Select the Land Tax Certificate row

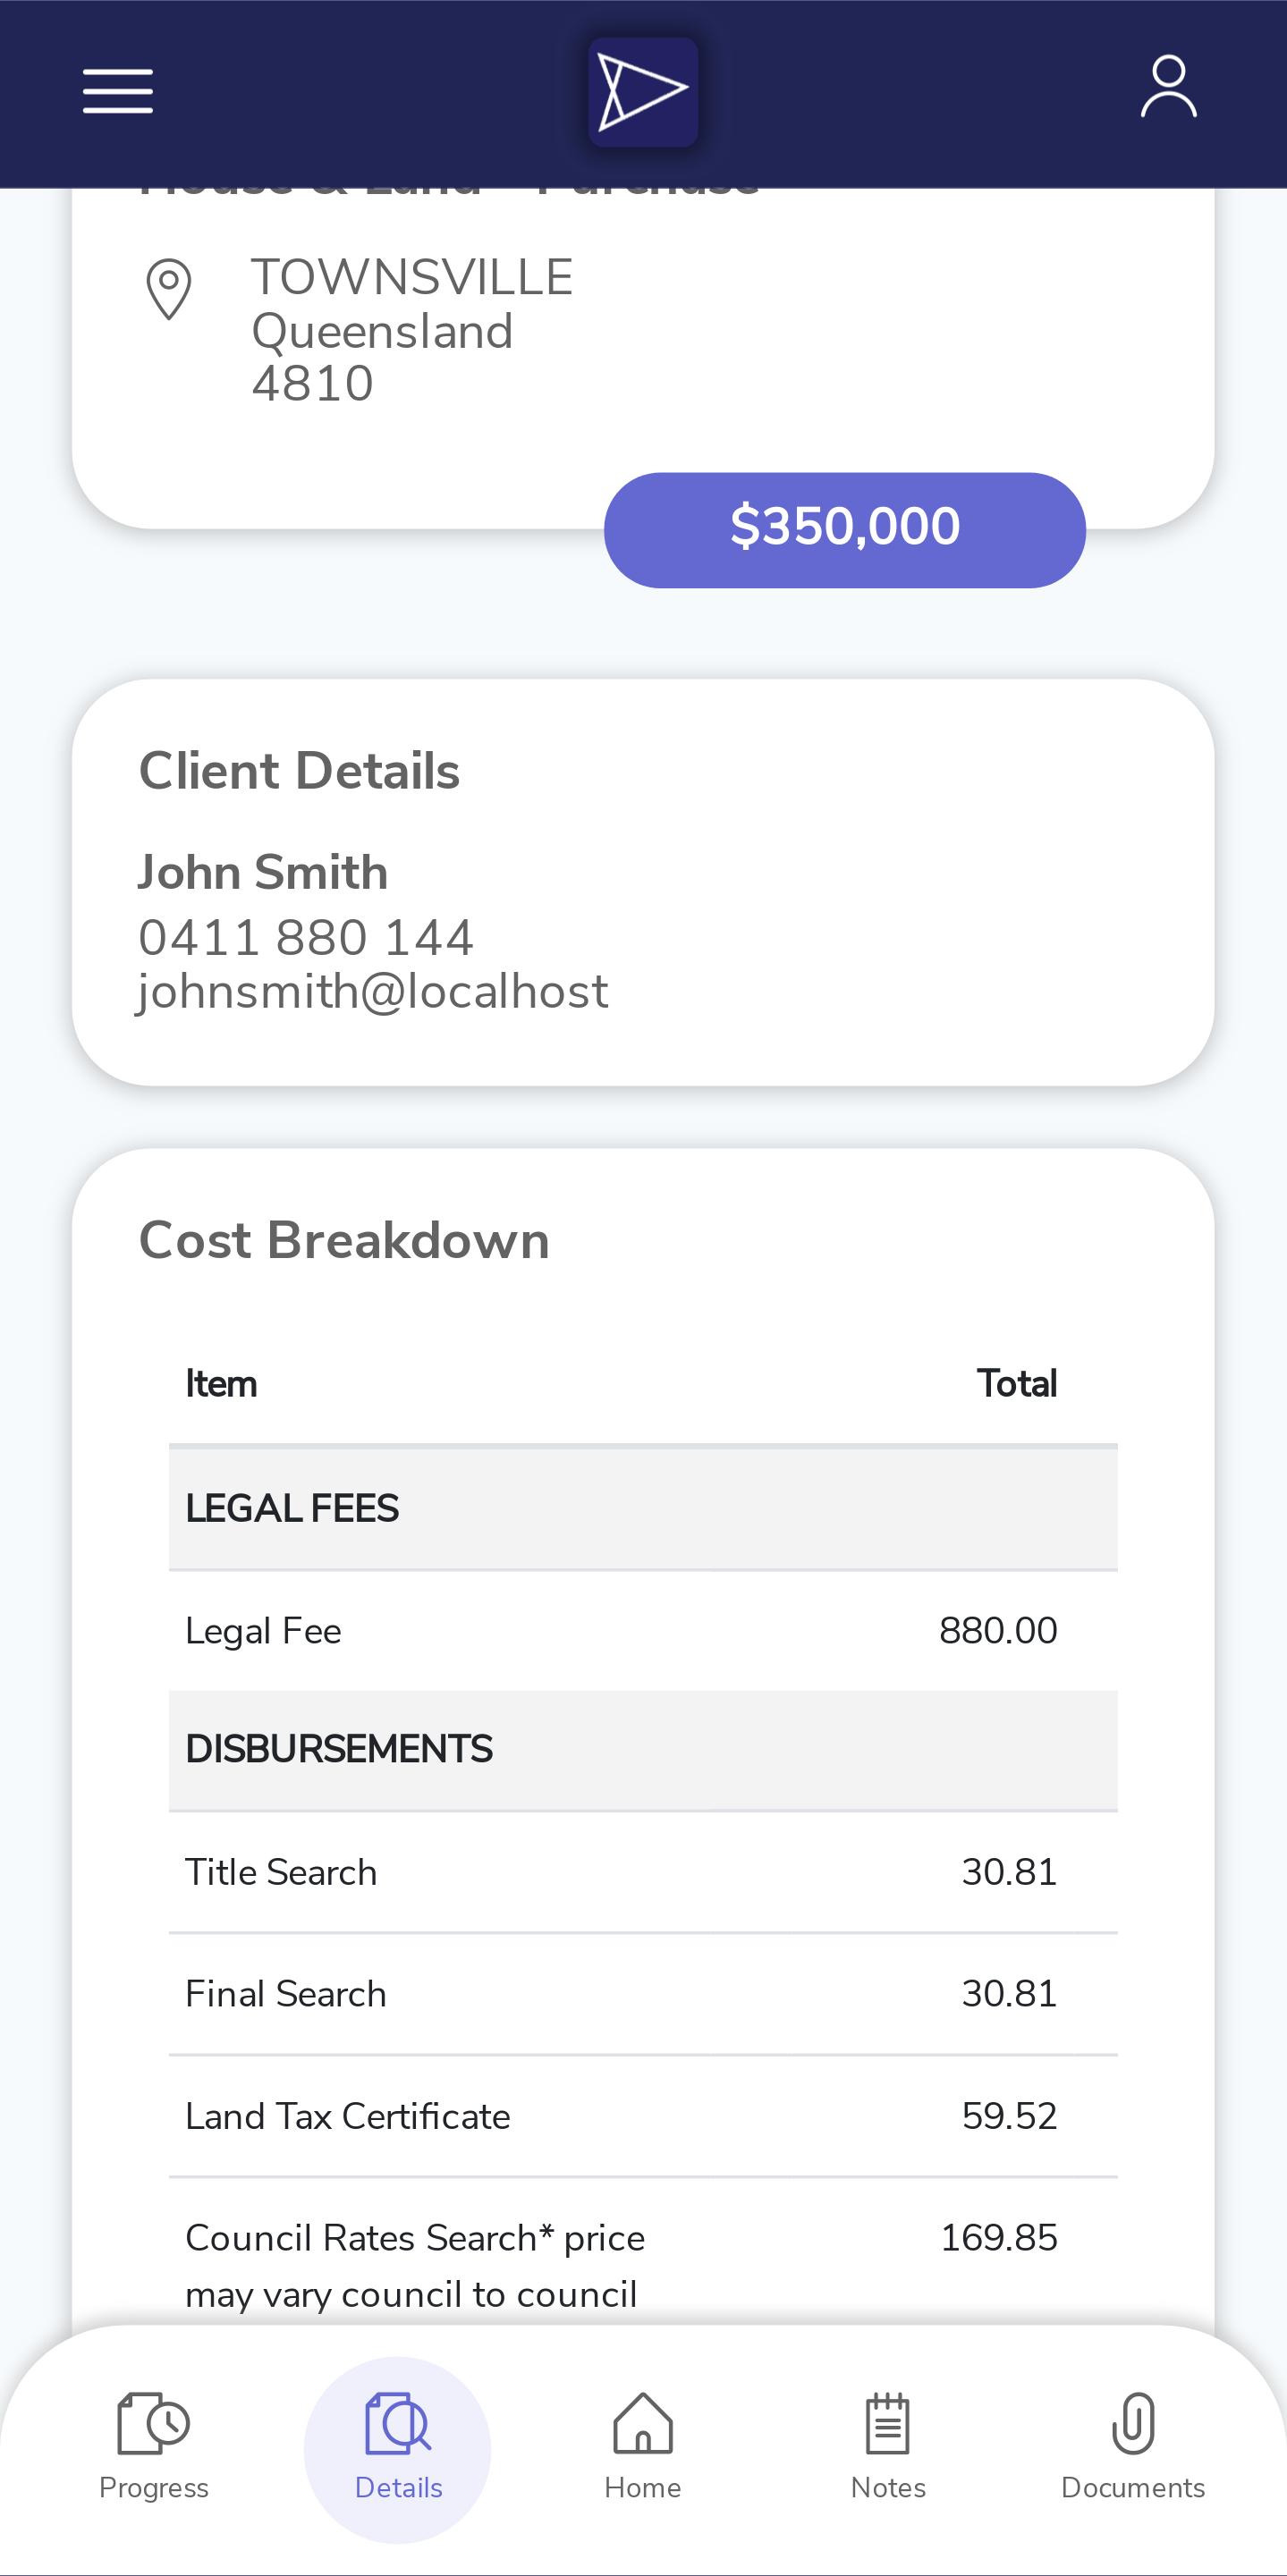[x=643, y=2116]
